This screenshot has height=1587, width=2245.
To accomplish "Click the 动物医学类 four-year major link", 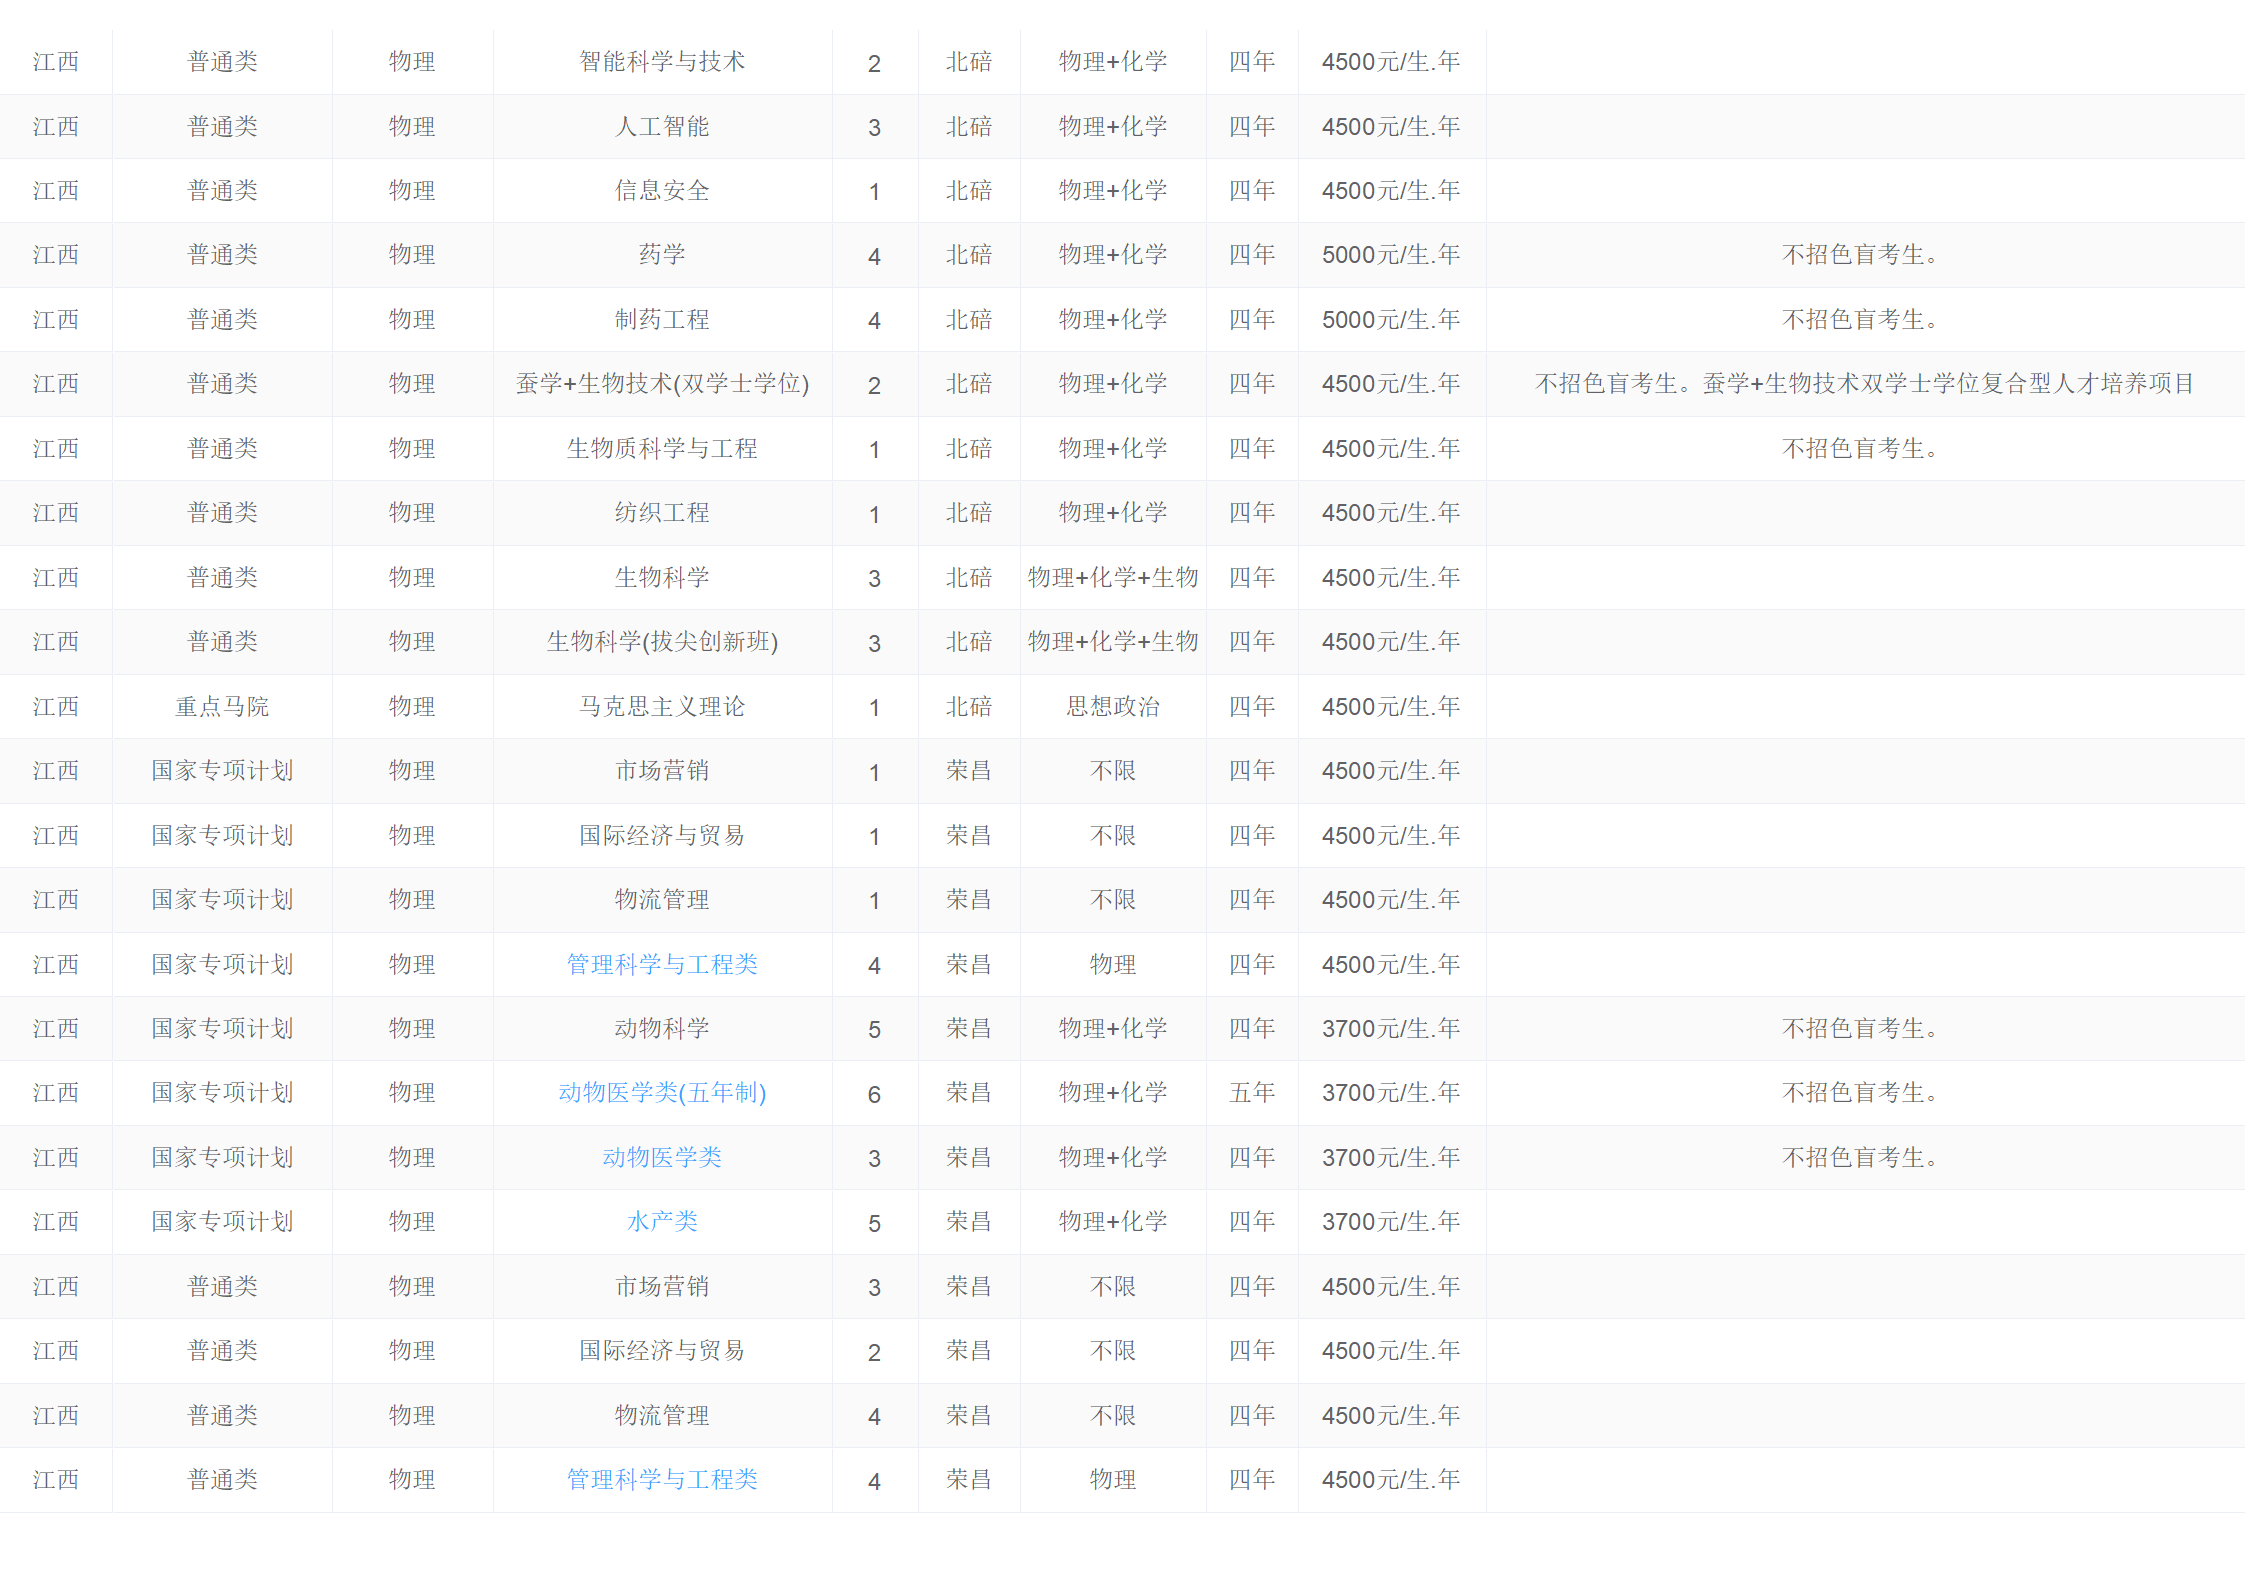I will (x=662, y=1157).
